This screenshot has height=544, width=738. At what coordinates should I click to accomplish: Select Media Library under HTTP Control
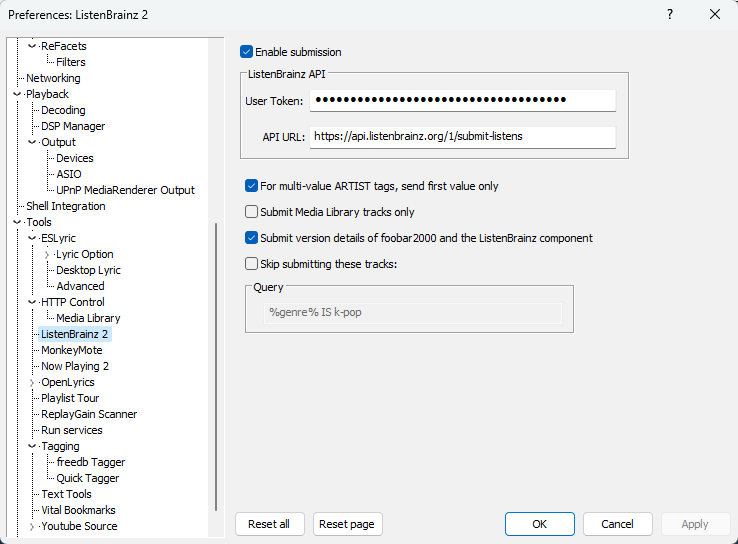88,318
